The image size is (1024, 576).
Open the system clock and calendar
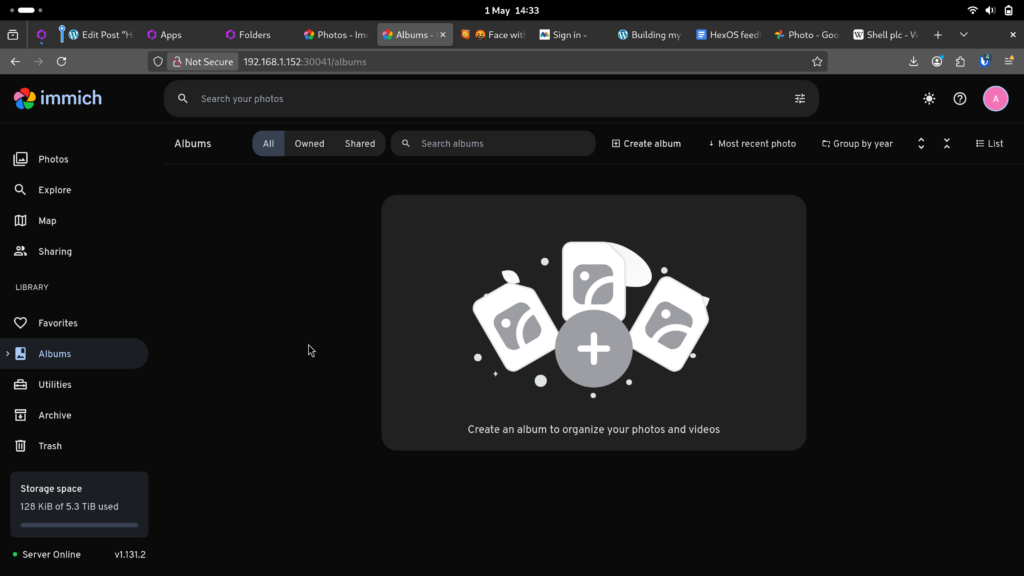(511, 10)
